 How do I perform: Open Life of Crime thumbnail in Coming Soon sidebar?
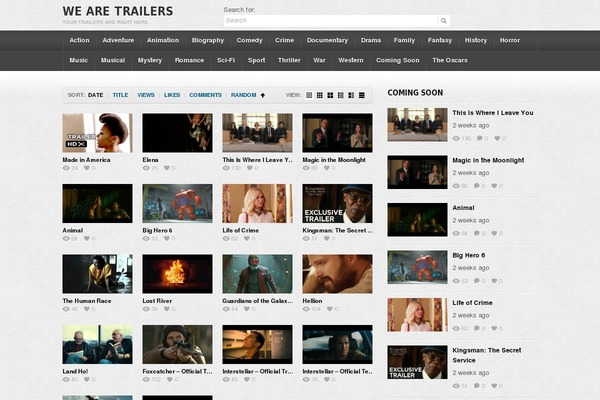coord(417,315)
